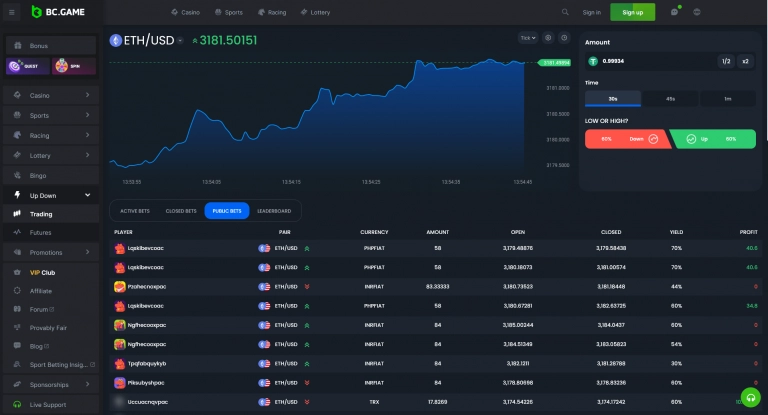The image size is (768, 415).
Task: Open the chat bubble icon
Action: (674, 12)
